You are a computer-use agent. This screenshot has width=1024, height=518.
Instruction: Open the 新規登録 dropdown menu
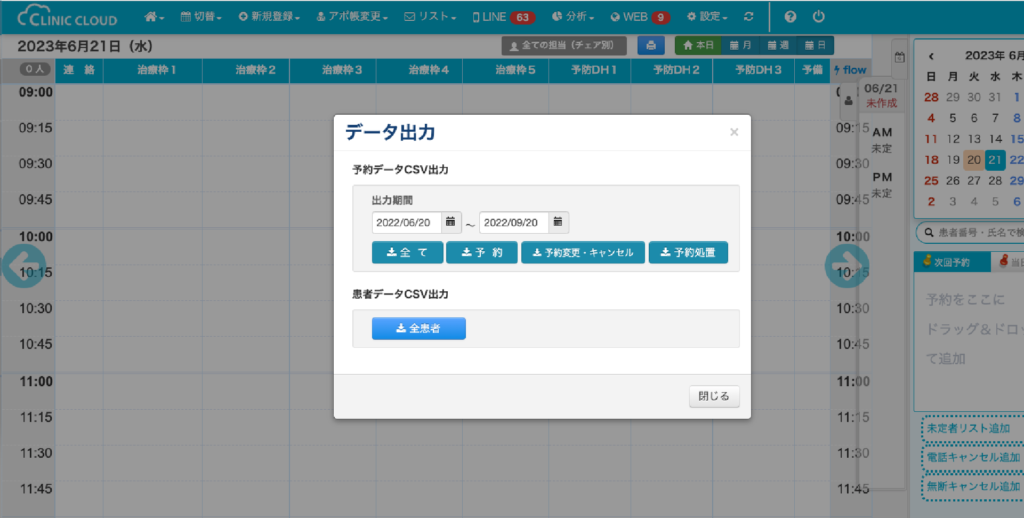269,17
